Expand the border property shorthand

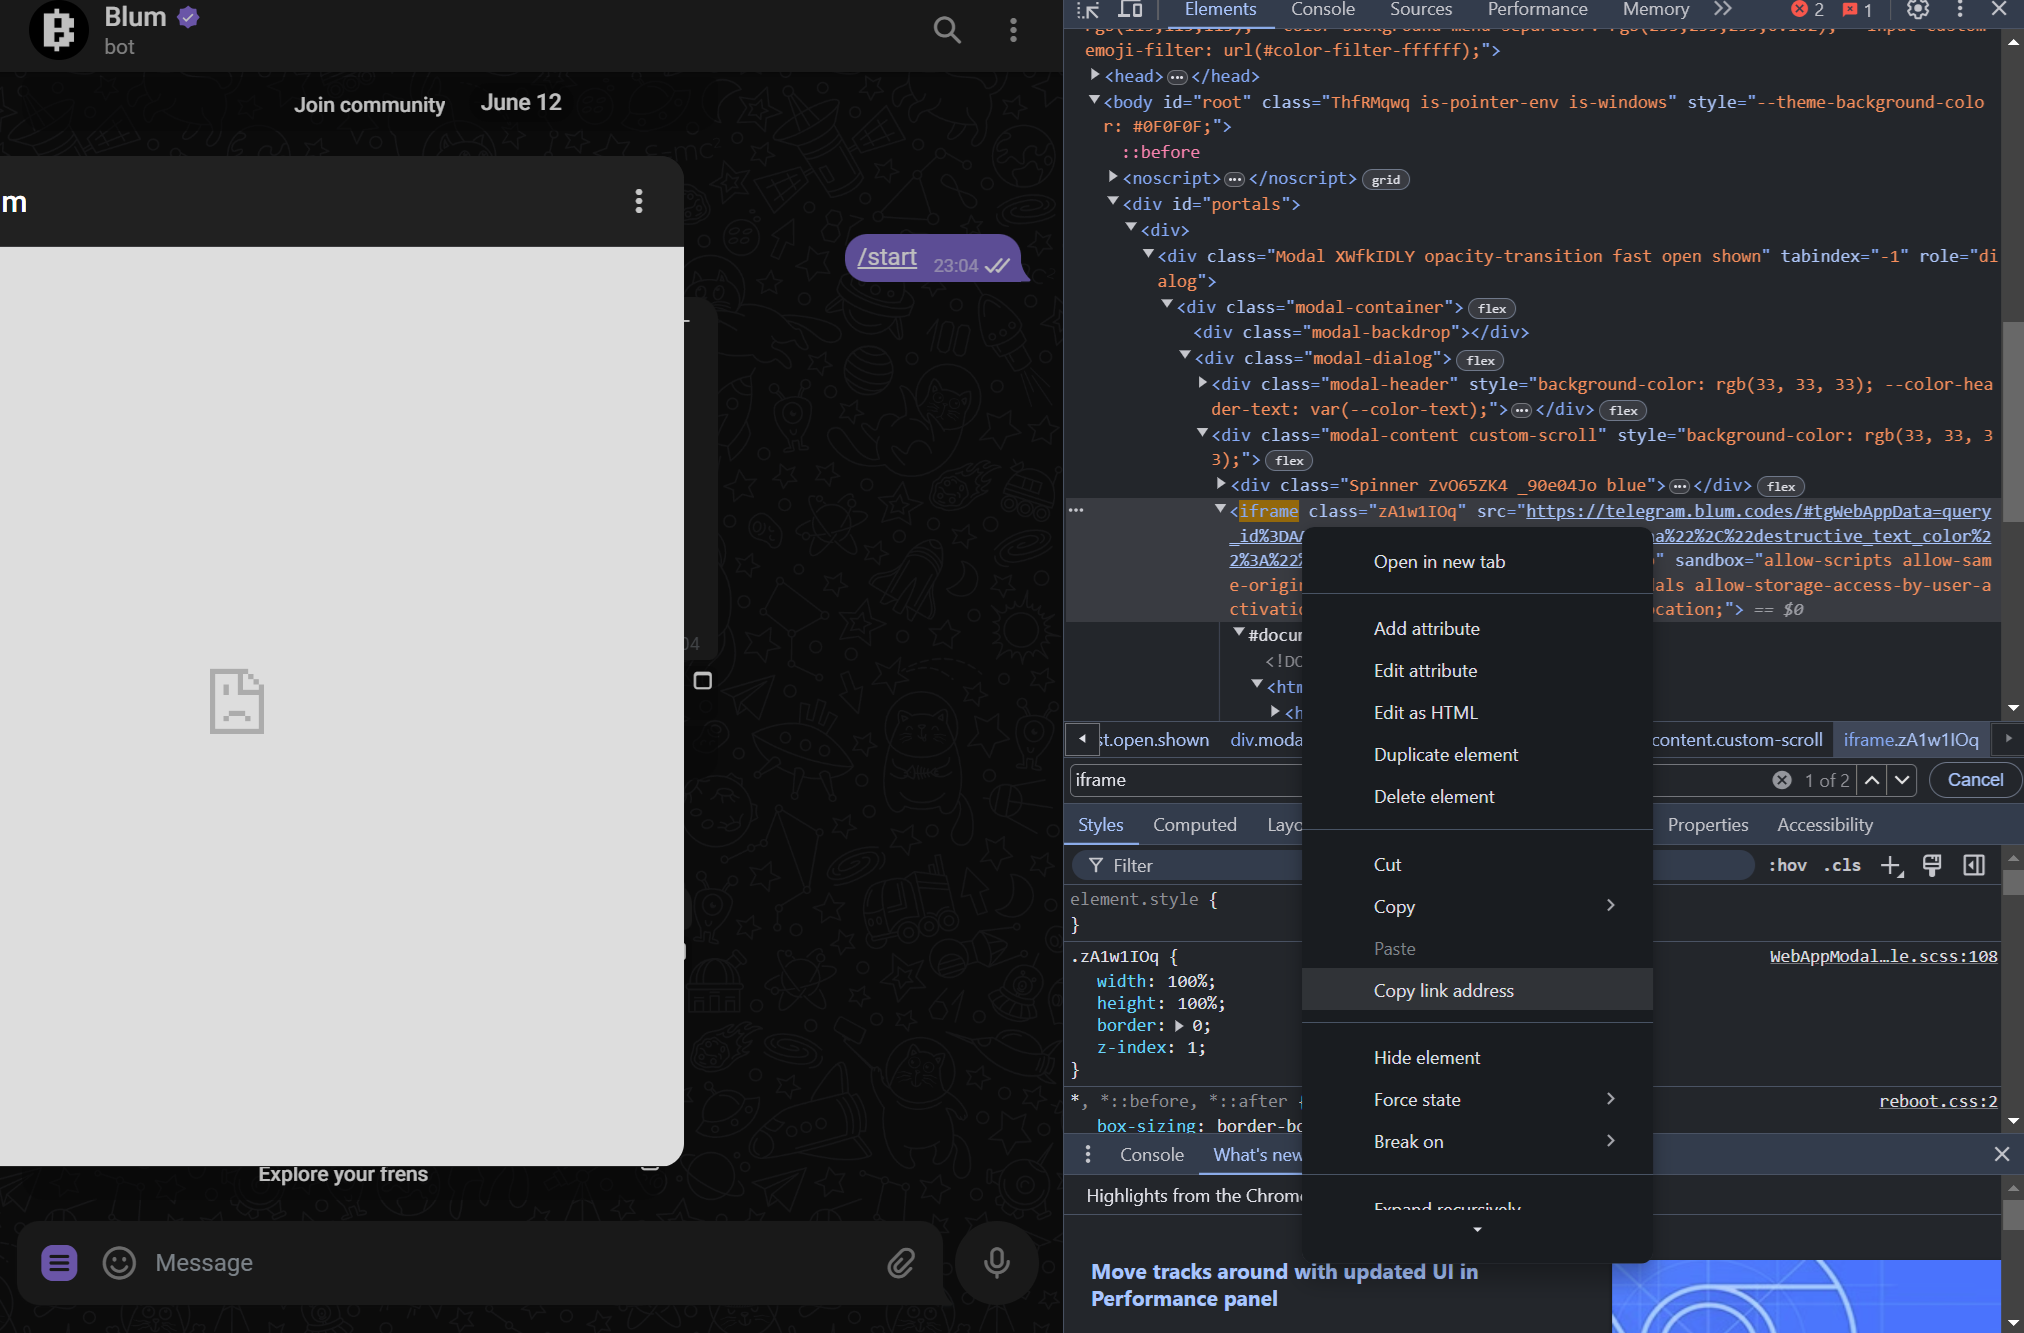(x=1179, y=1026)
